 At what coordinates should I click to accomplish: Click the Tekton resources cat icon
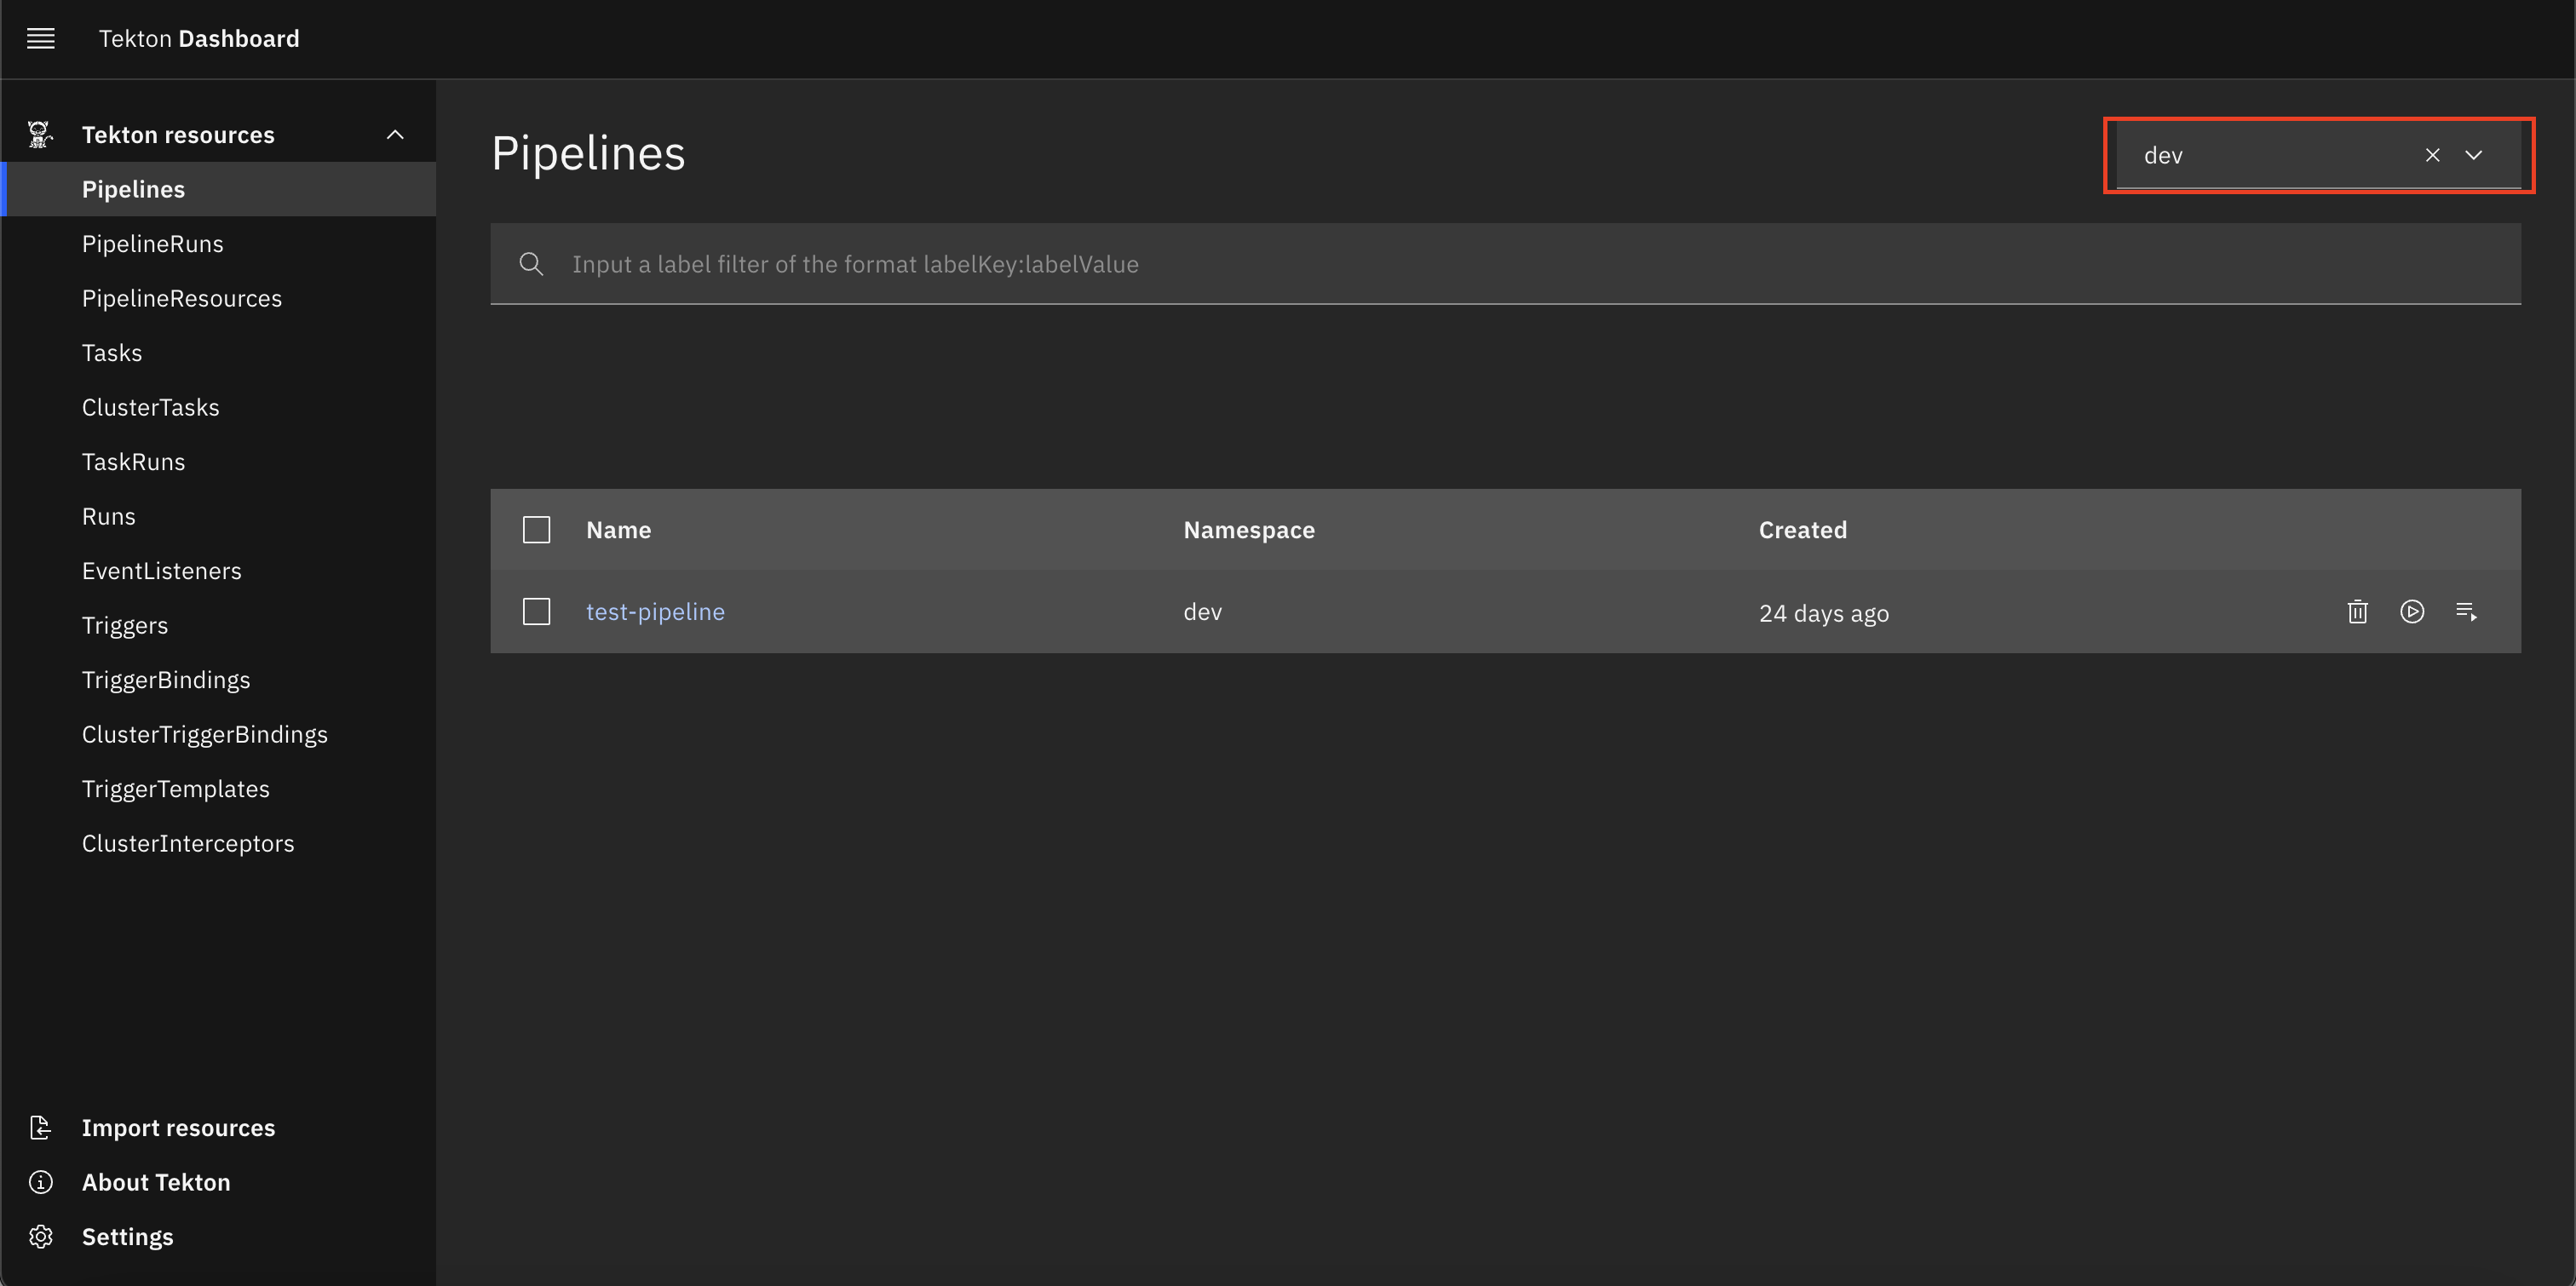(40, 135)
